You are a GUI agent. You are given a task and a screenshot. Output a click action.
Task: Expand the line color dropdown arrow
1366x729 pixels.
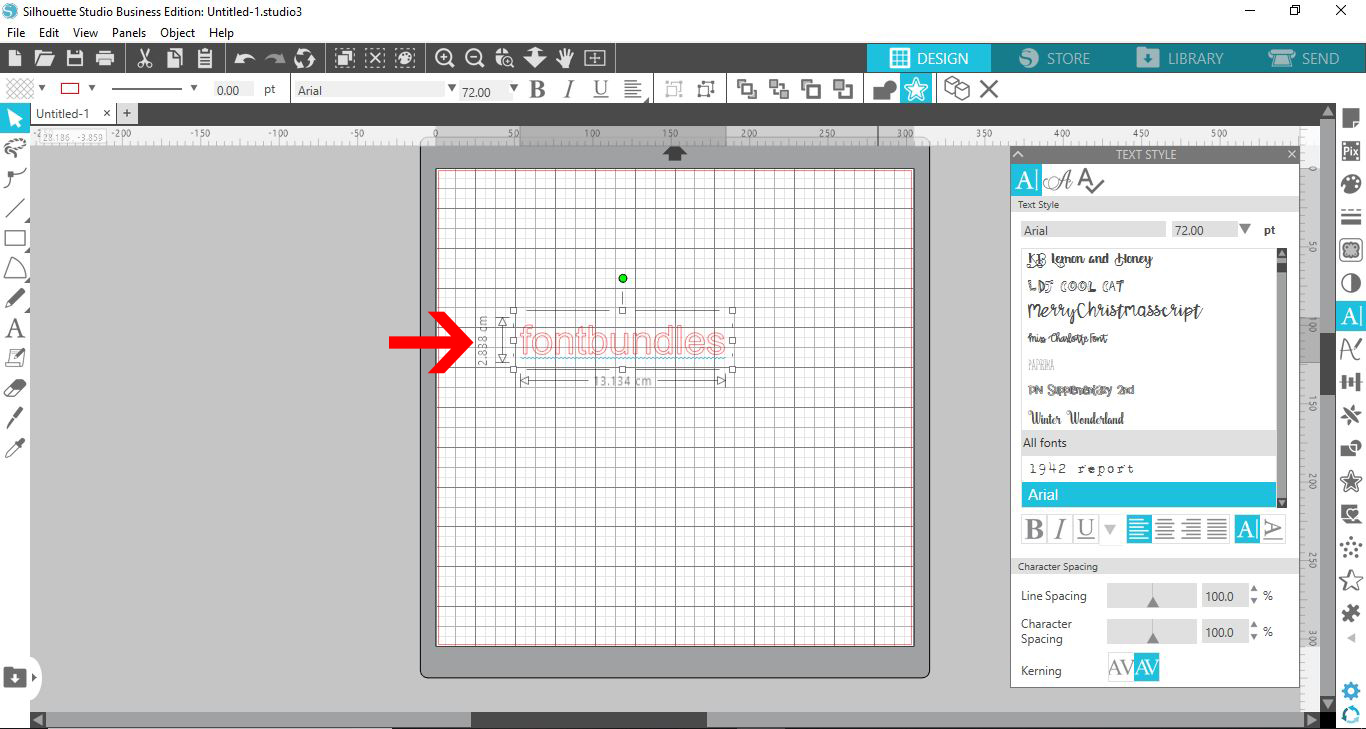[91, 88]
